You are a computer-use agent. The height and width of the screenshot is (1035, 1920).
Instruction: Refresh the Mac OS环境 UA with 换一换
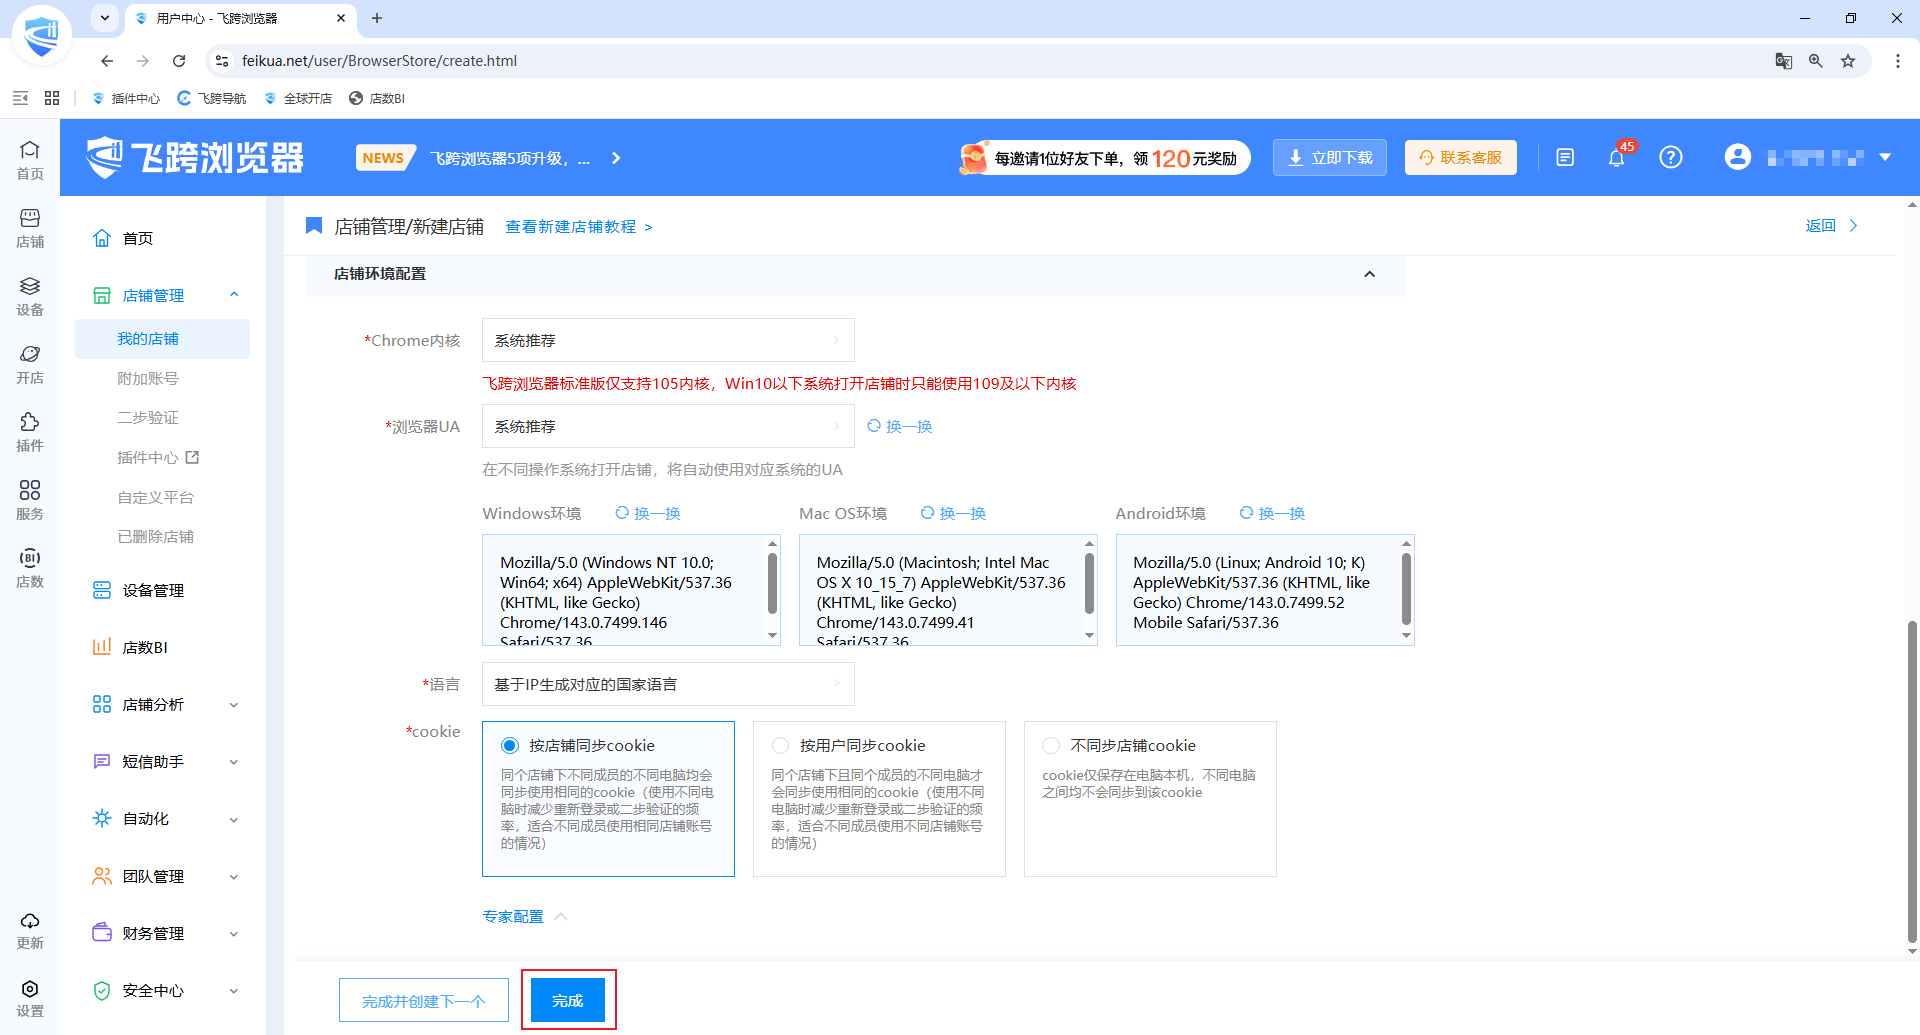pos(953,513)
